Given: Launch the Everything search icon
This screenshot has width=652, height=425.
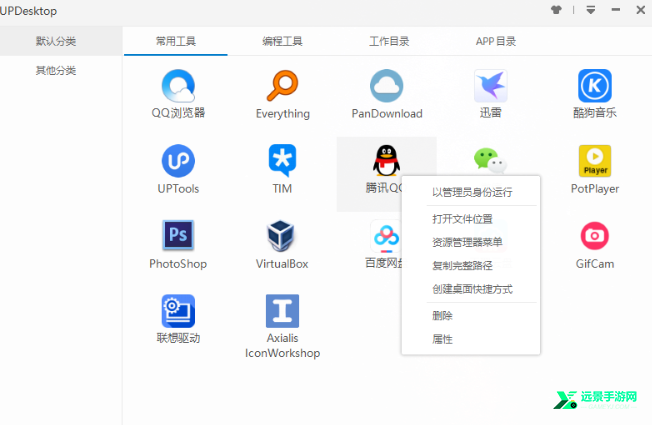Looking at the screenshot, I should (x=282, y=86).
